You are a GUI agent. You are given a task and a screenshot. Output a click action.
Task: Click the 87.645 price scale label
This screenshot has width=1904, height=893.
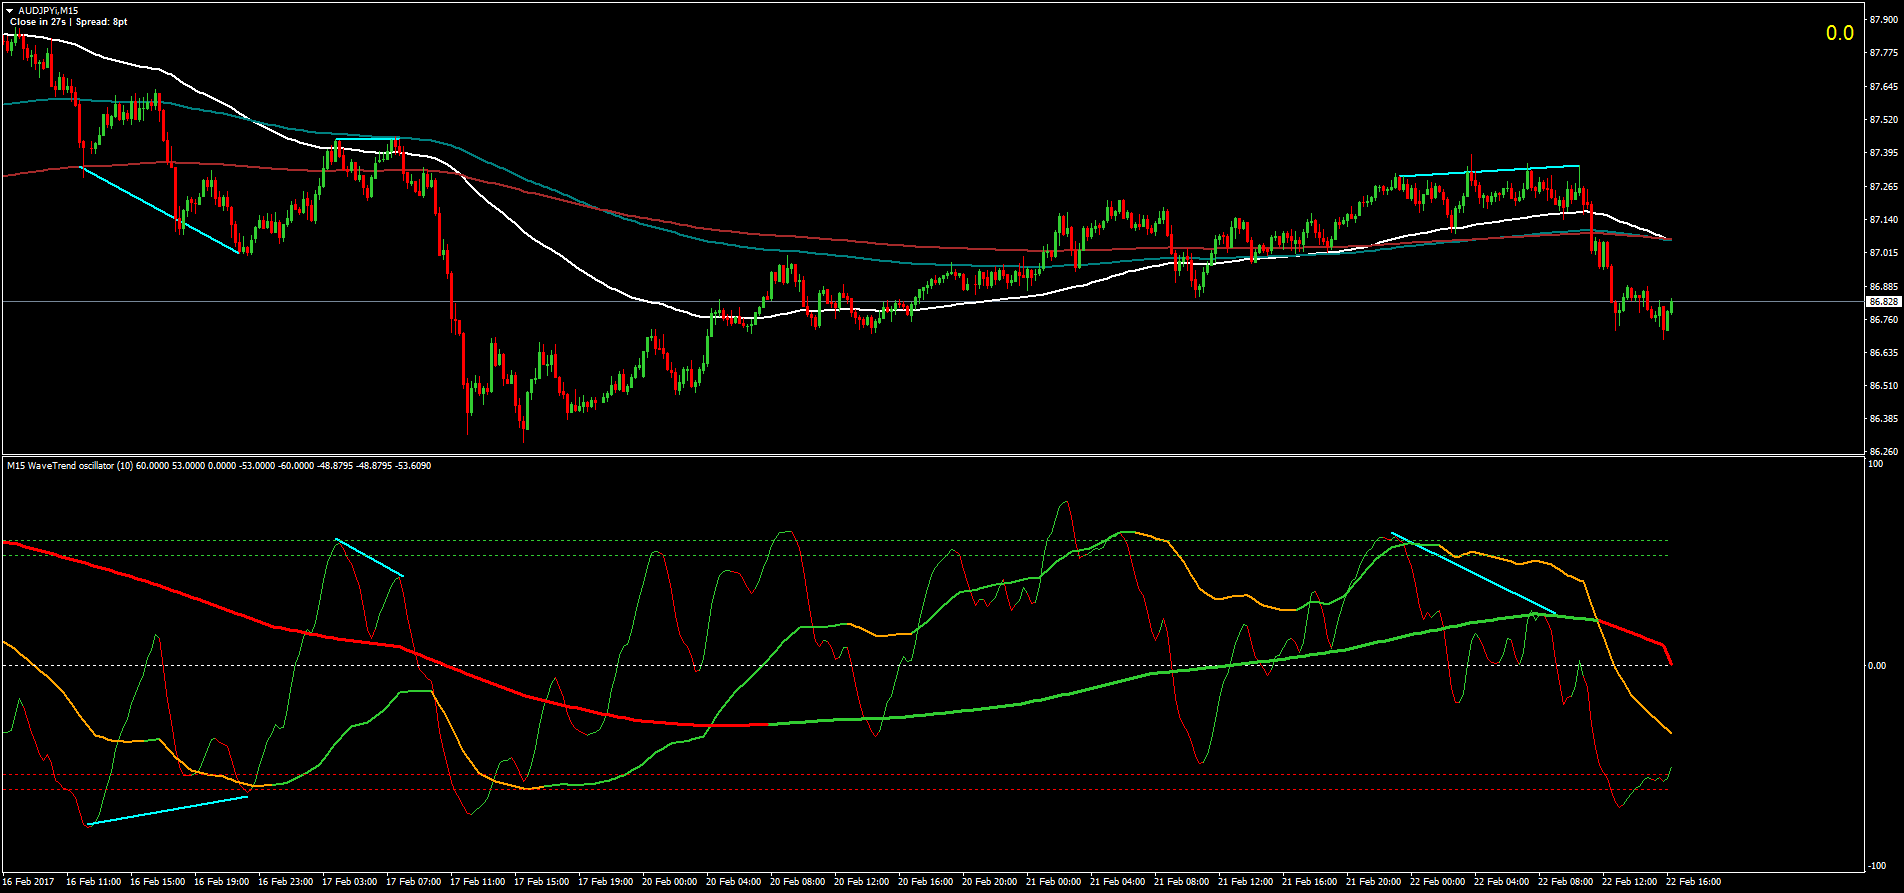1883,87
